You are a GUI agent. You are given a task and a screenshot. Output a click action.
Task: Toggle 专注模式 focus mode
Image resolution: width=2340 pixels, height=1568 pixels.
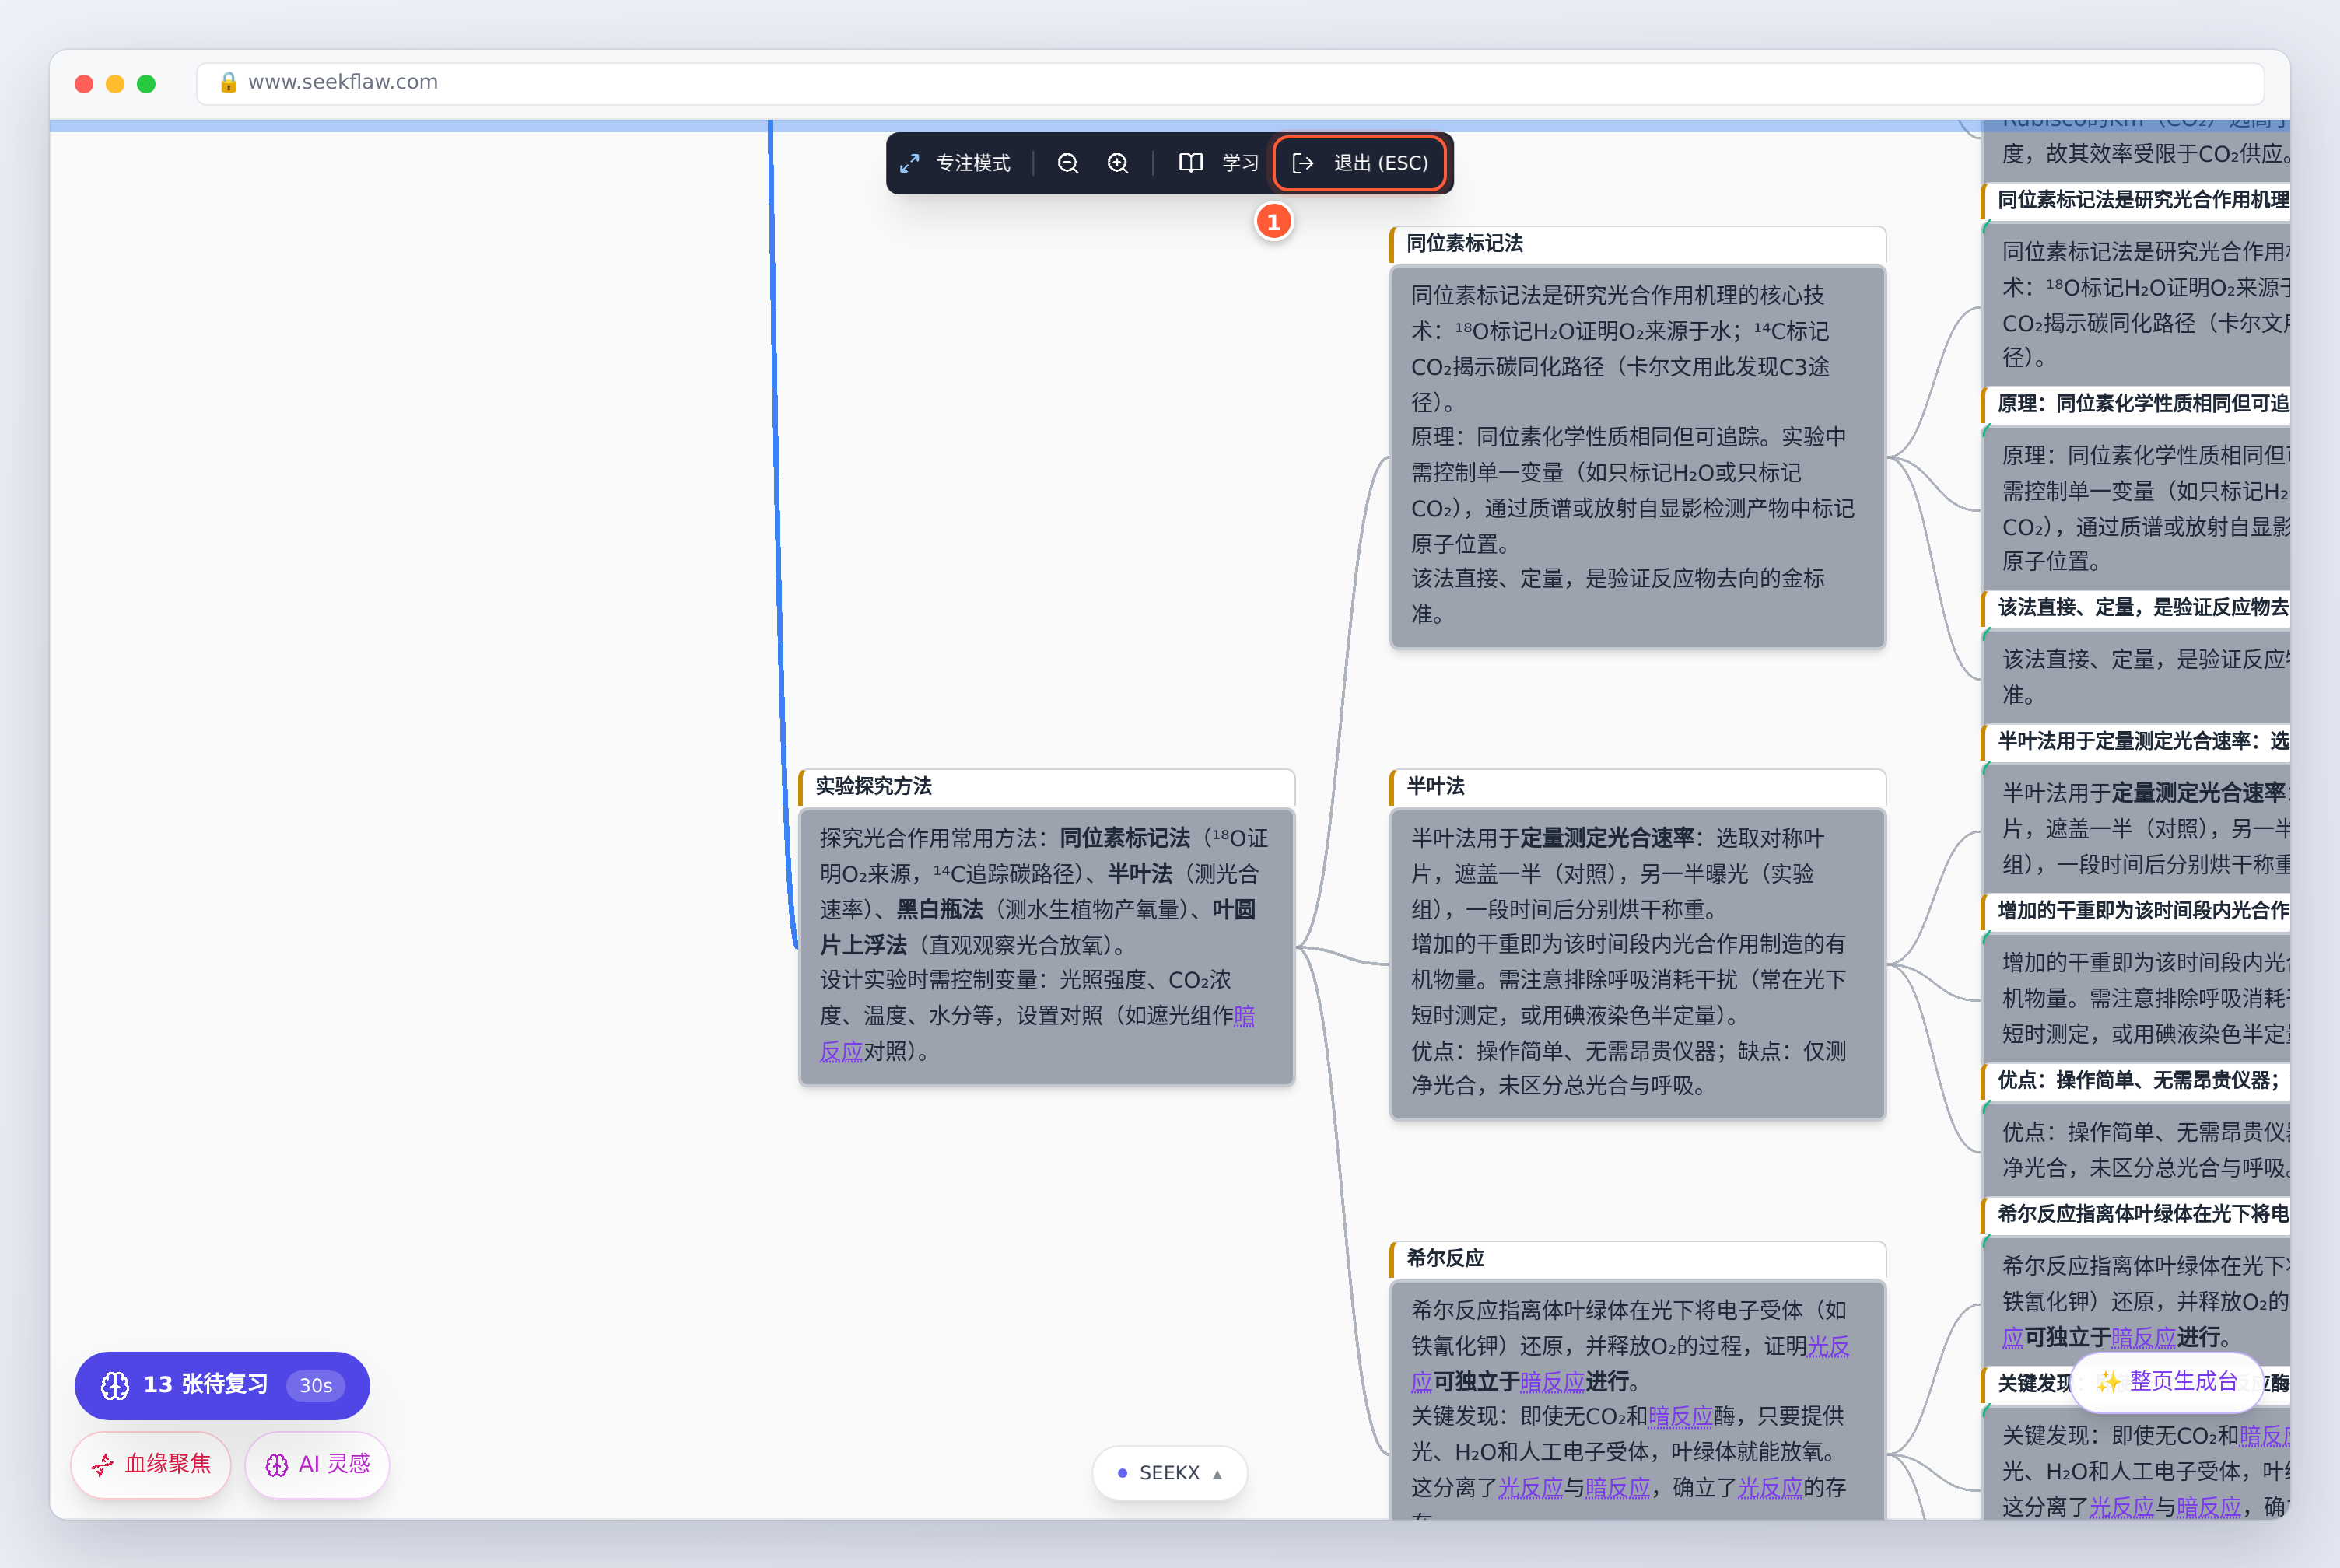(x=955, y=163)
